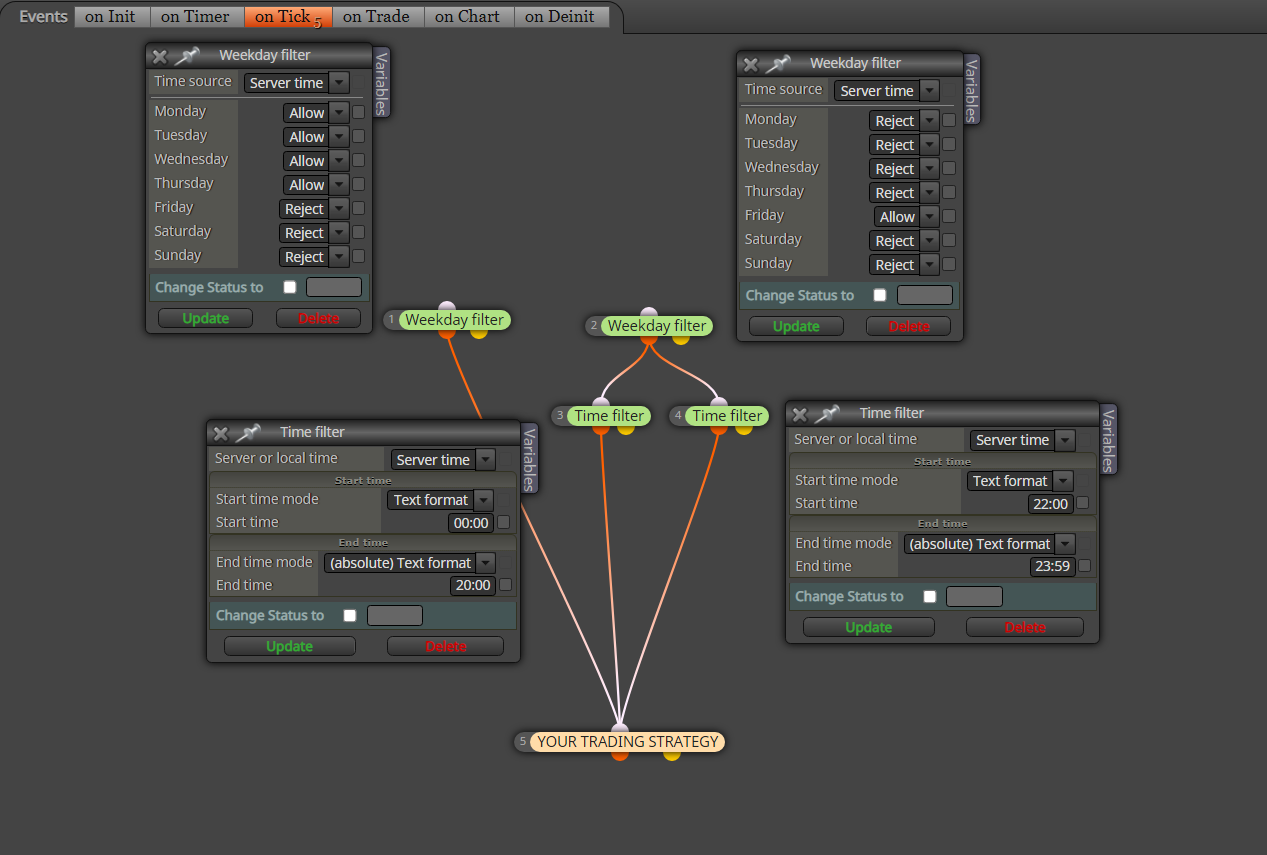
Task: Open End time mode dropdown in right Time filter
Action: tap(990, 544)
